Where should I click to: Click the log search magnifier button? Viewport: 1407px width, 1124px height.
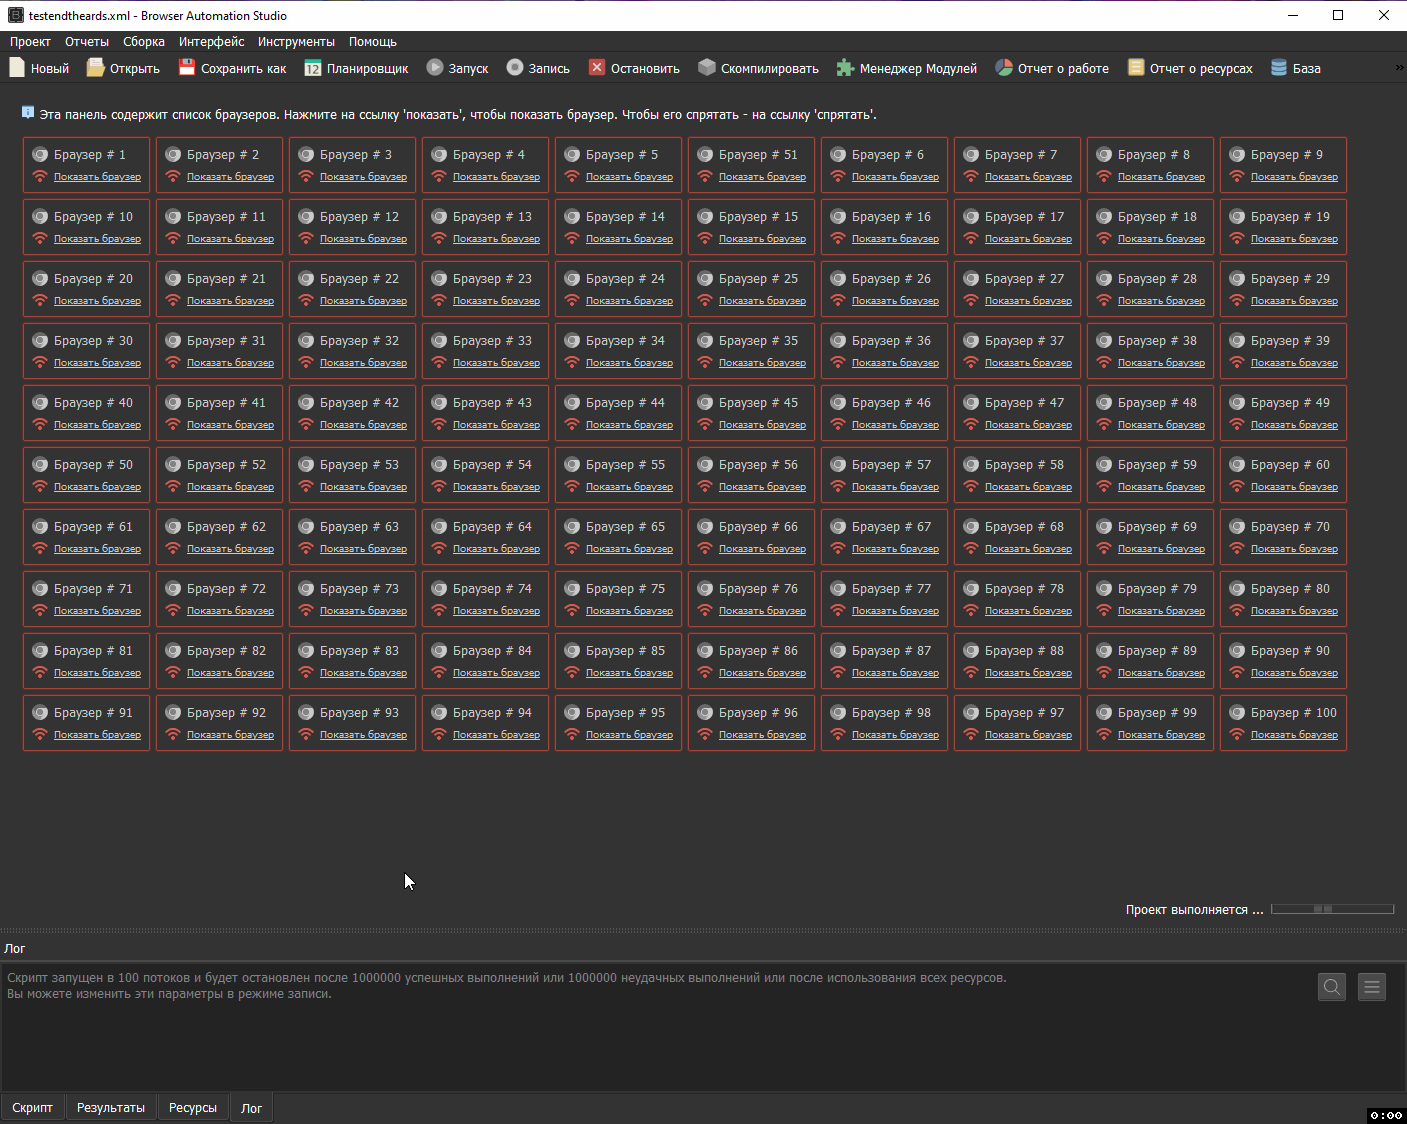click(1332, 987)
